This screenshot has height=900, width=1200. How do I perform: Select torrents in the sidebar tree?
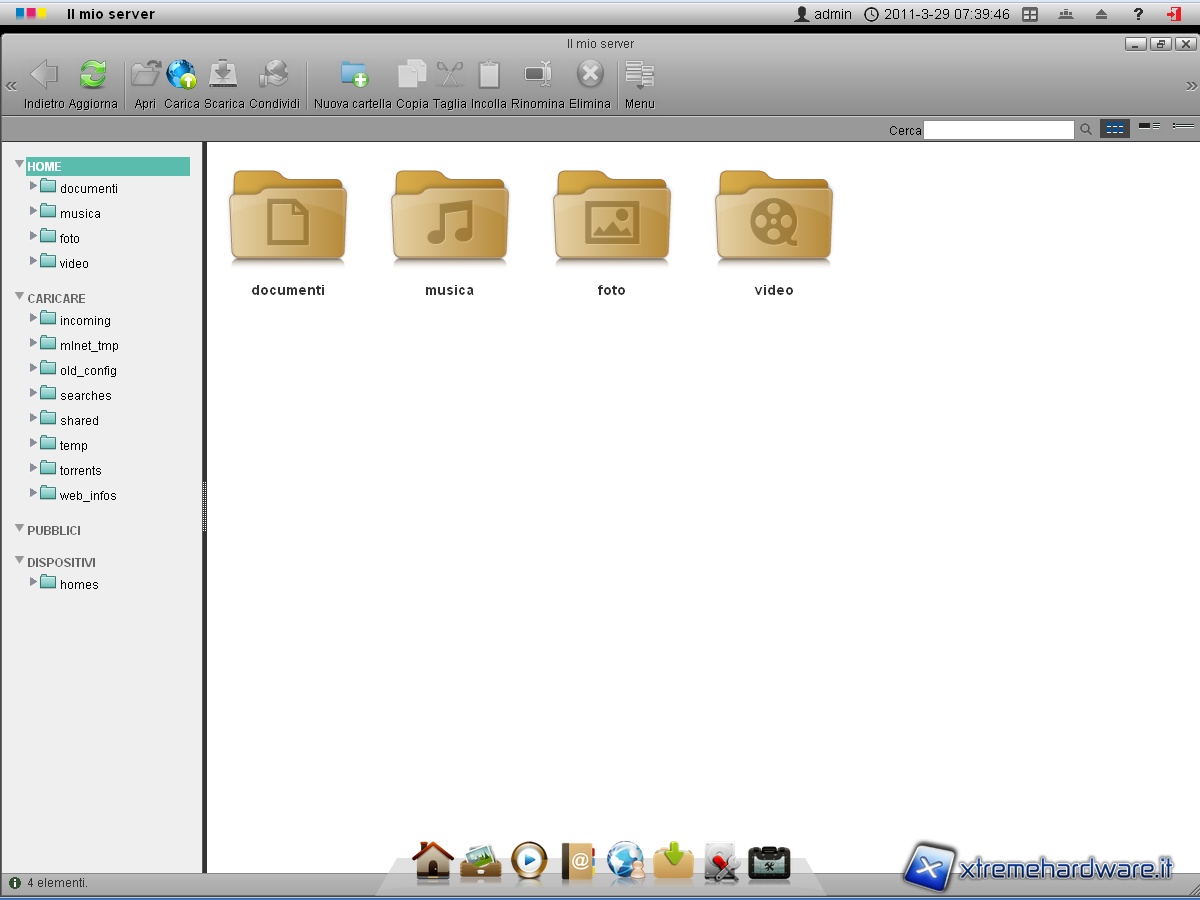coord(80,471)
